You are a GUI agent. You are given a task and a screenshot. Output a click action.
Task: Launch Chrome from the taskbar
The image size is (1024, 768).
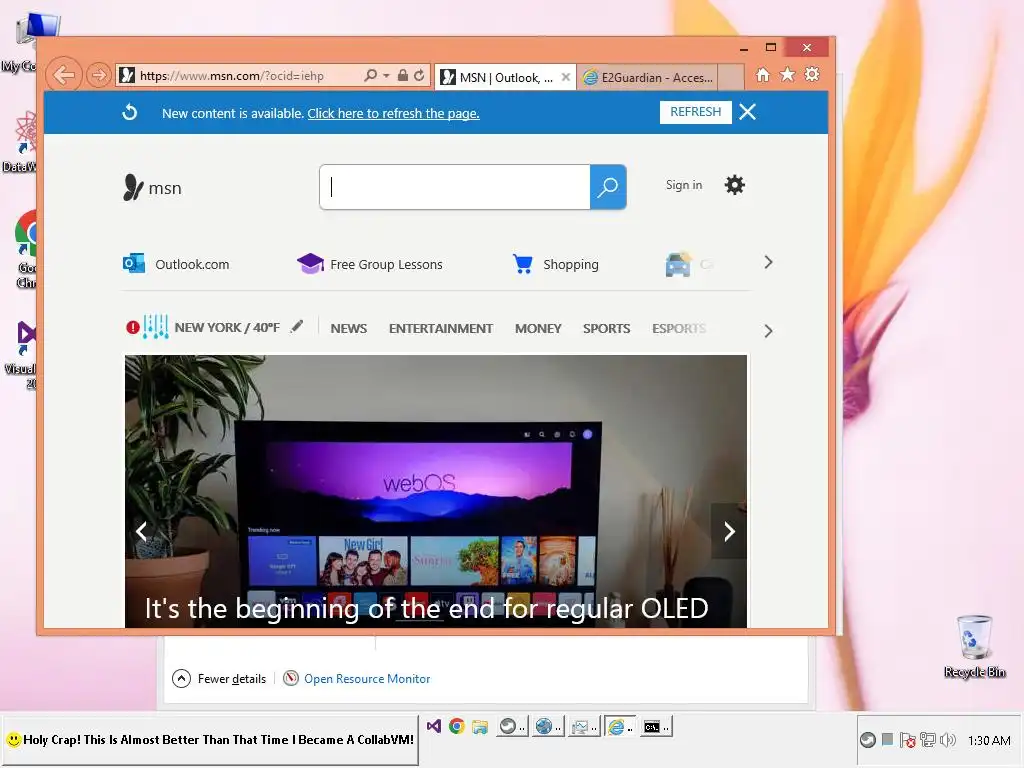(x=456, y=726)
